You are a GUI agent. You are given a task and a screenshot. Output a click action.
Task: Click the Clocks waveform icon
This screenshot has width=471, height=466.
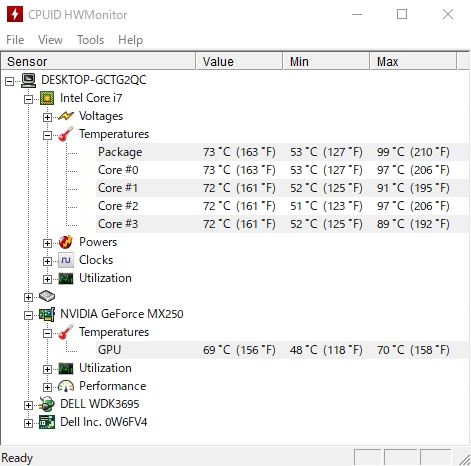click(x=66, y=260)
